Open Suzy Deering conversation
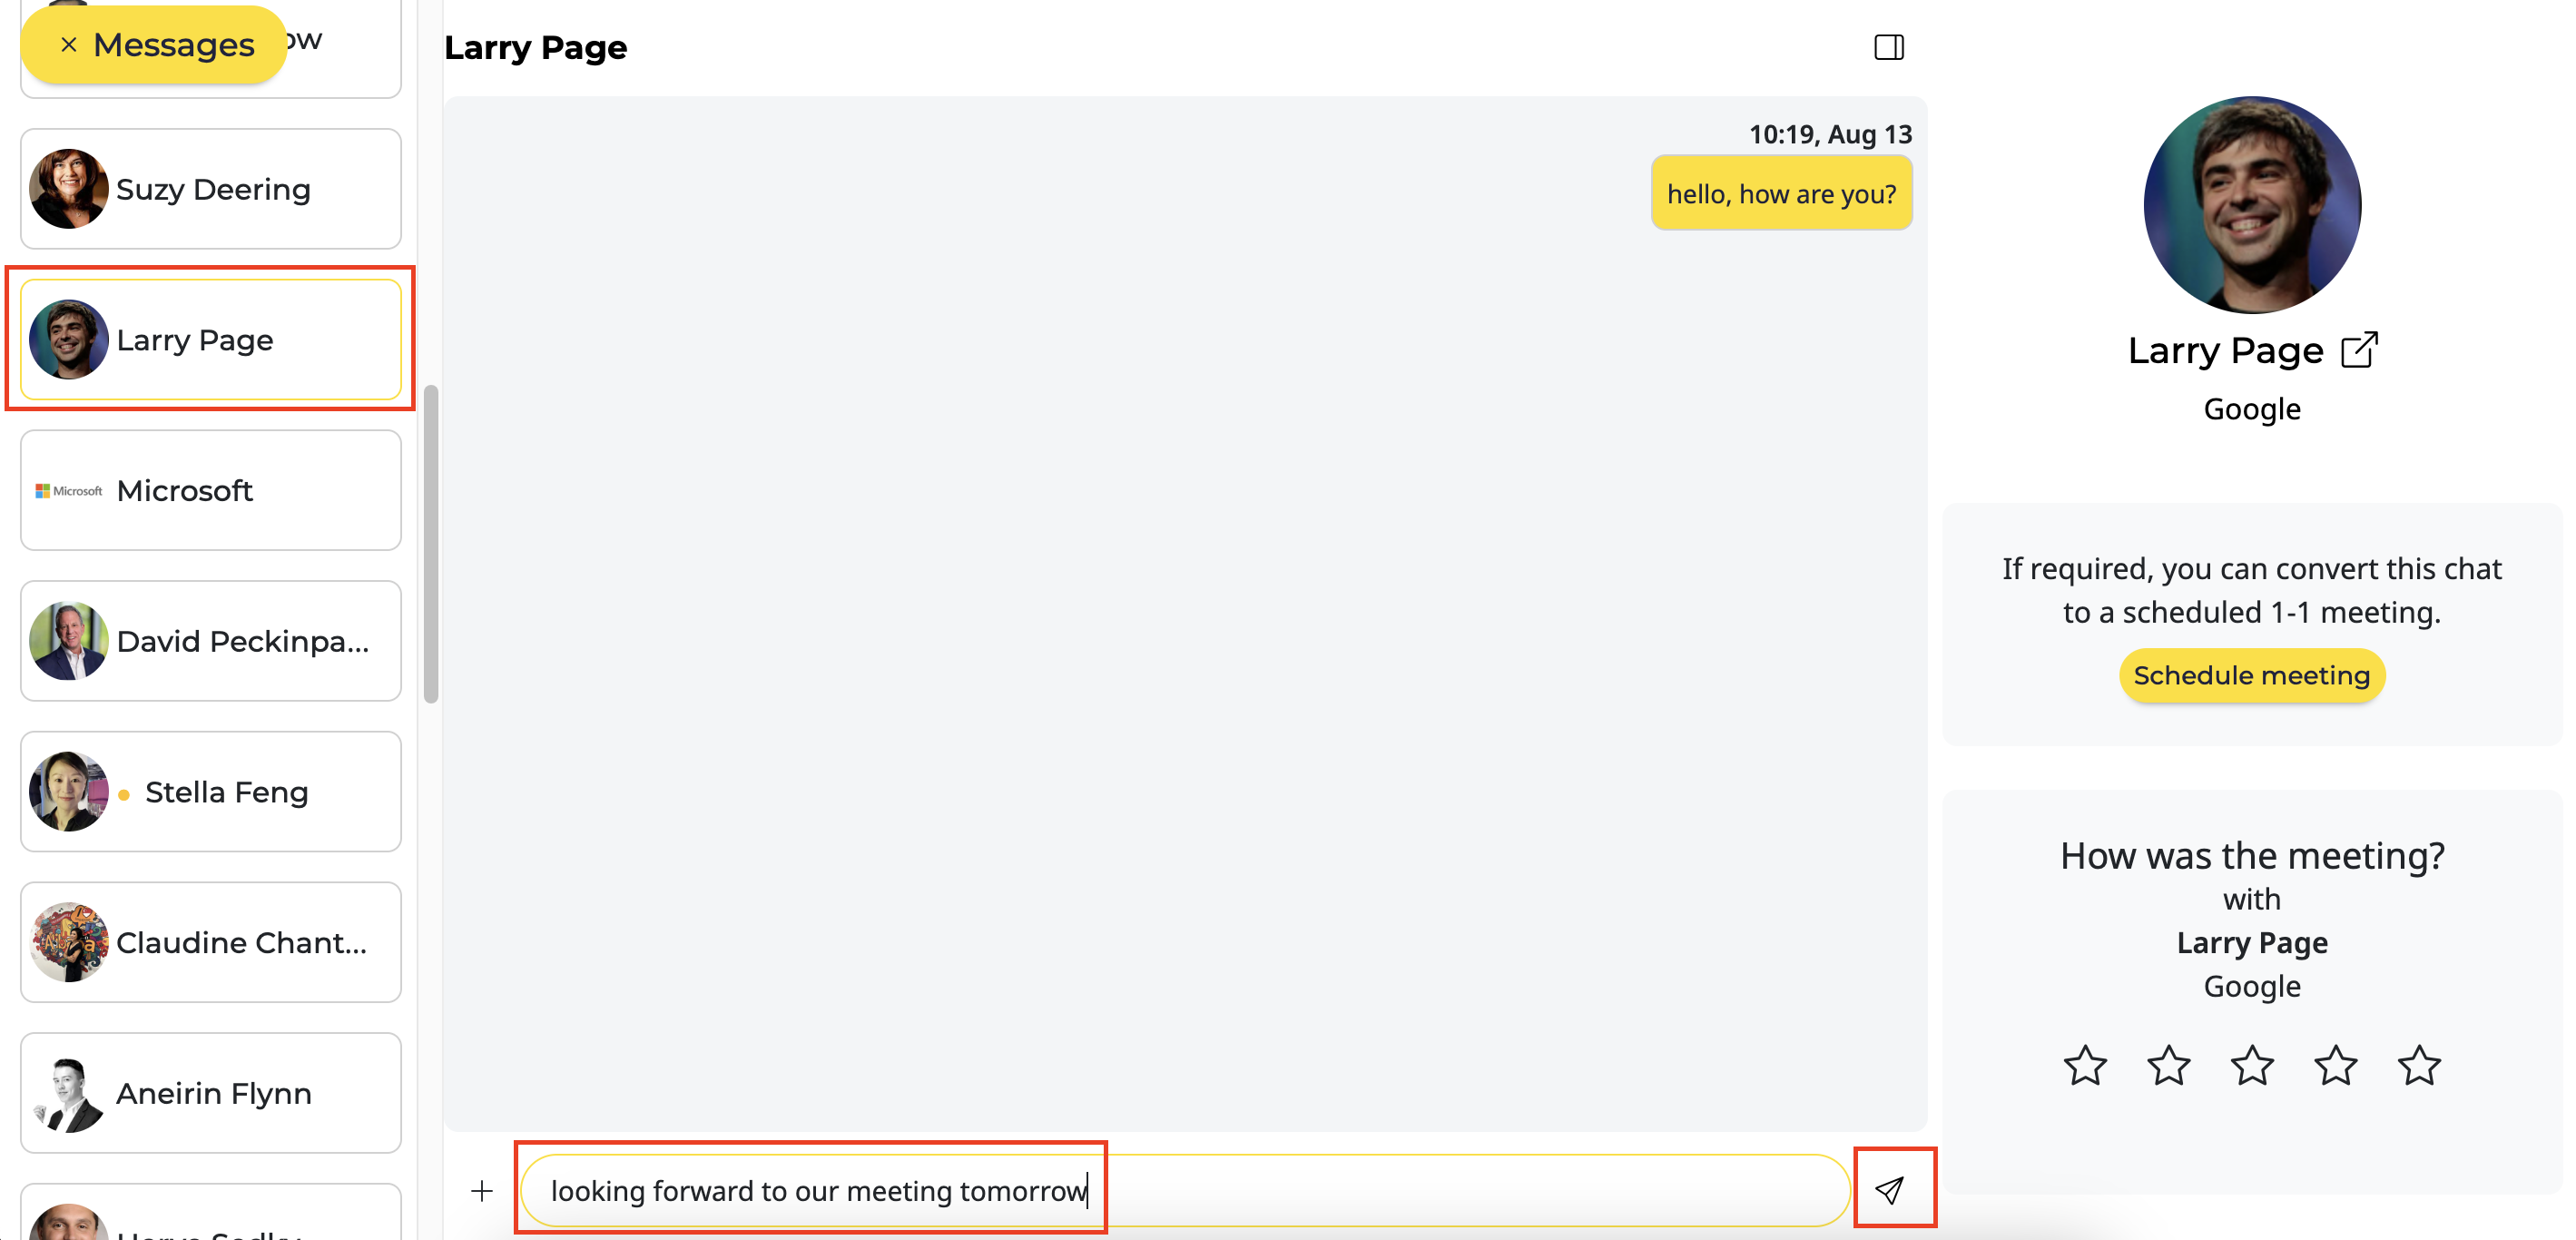Screen dimensions: 2576x1240 211,189
